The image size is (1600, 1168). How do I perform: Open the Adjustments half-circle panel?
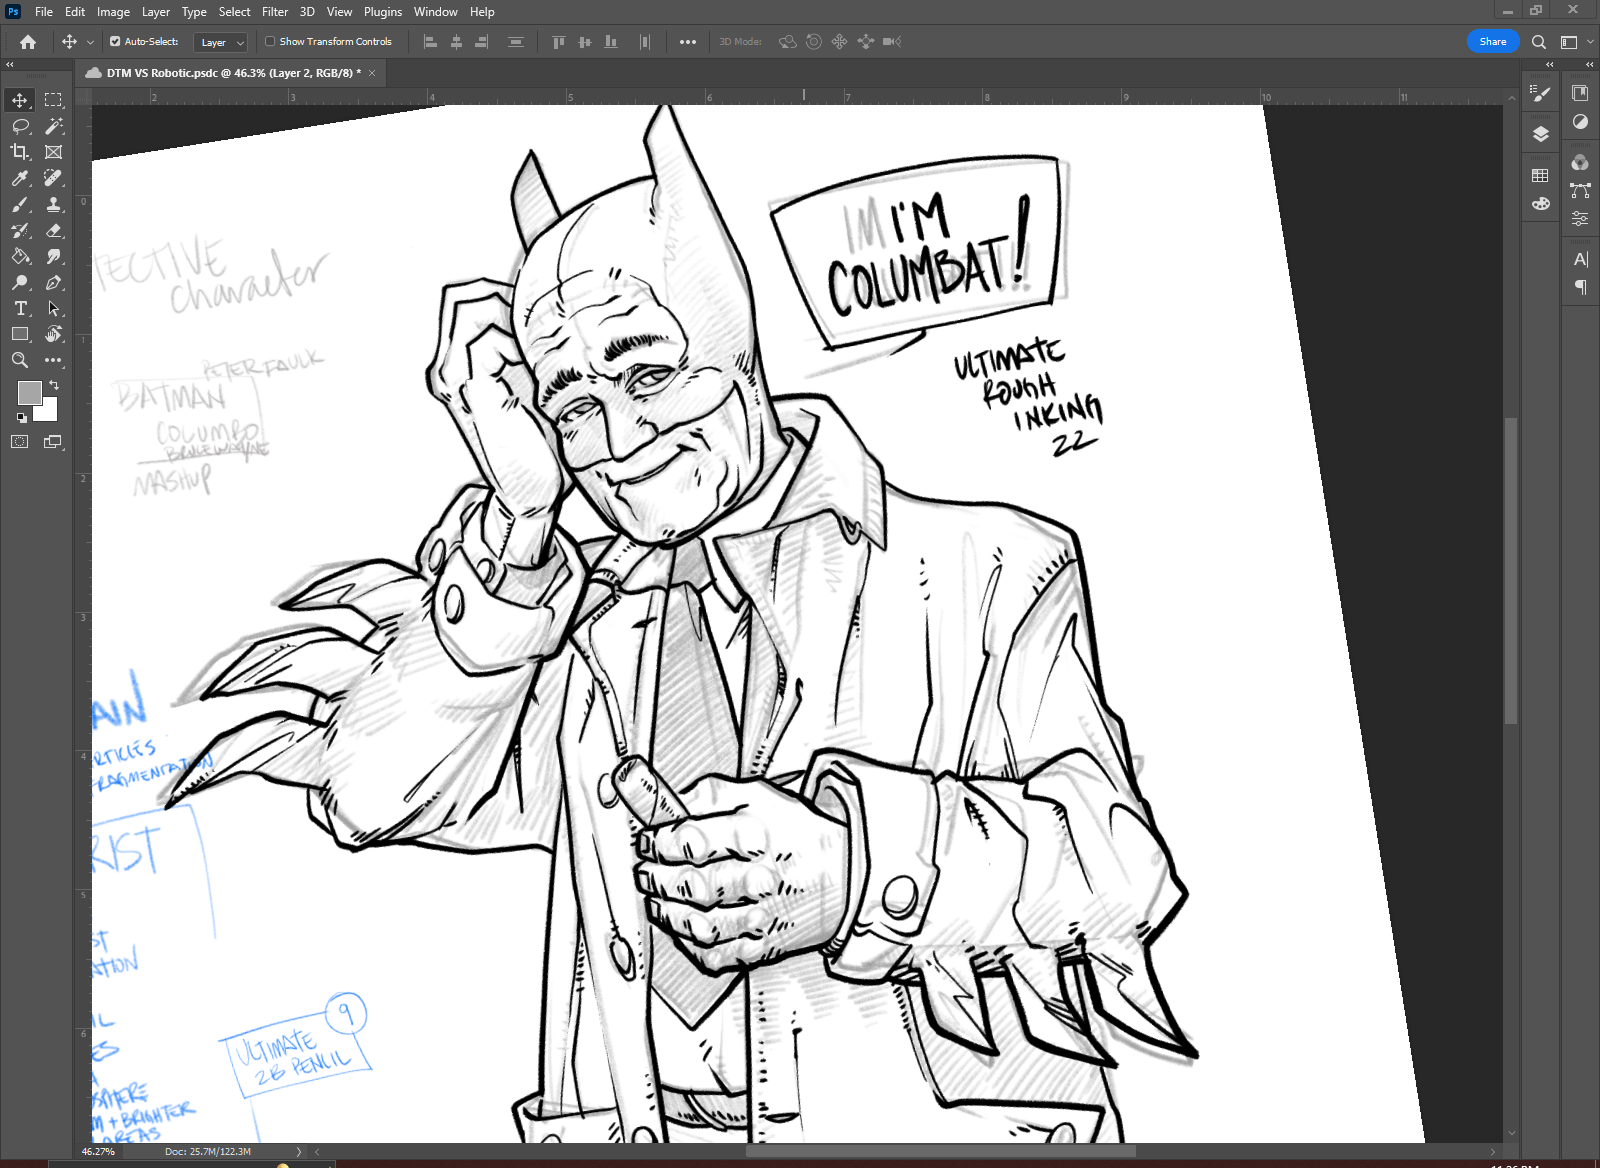click(1580, 122)
